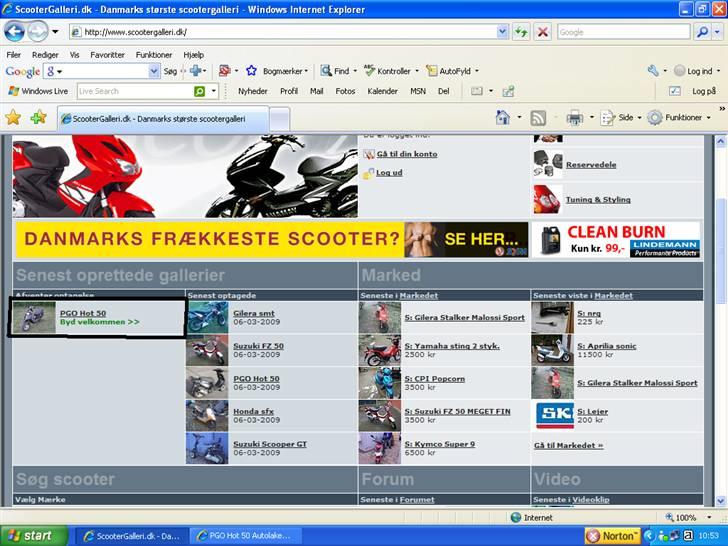
Task: Open the Funktioner tools dropdown in command bar
Action: 677,117
